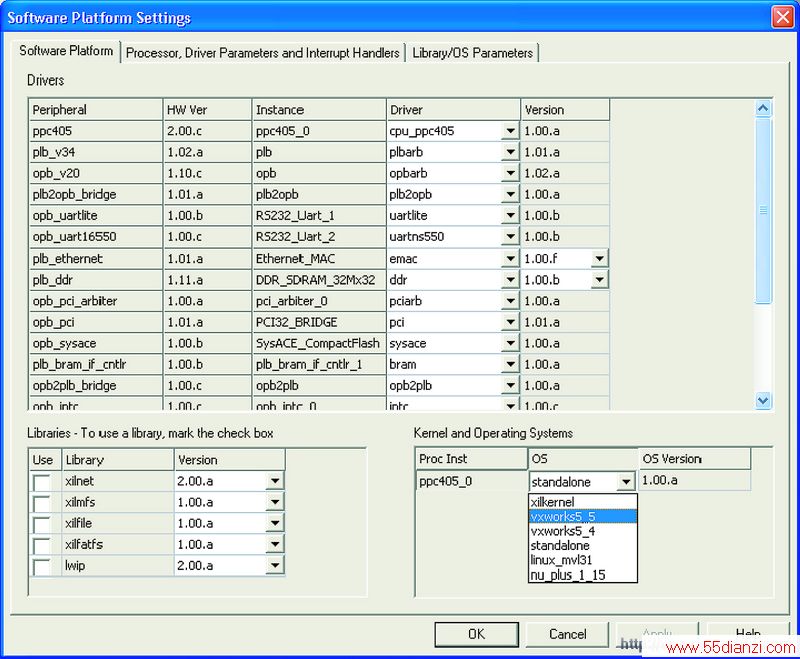Click the SysACE_CompactFlash instance cell
Image resolution: width=800 pixels, height=659 pixels.
[319, 343]
